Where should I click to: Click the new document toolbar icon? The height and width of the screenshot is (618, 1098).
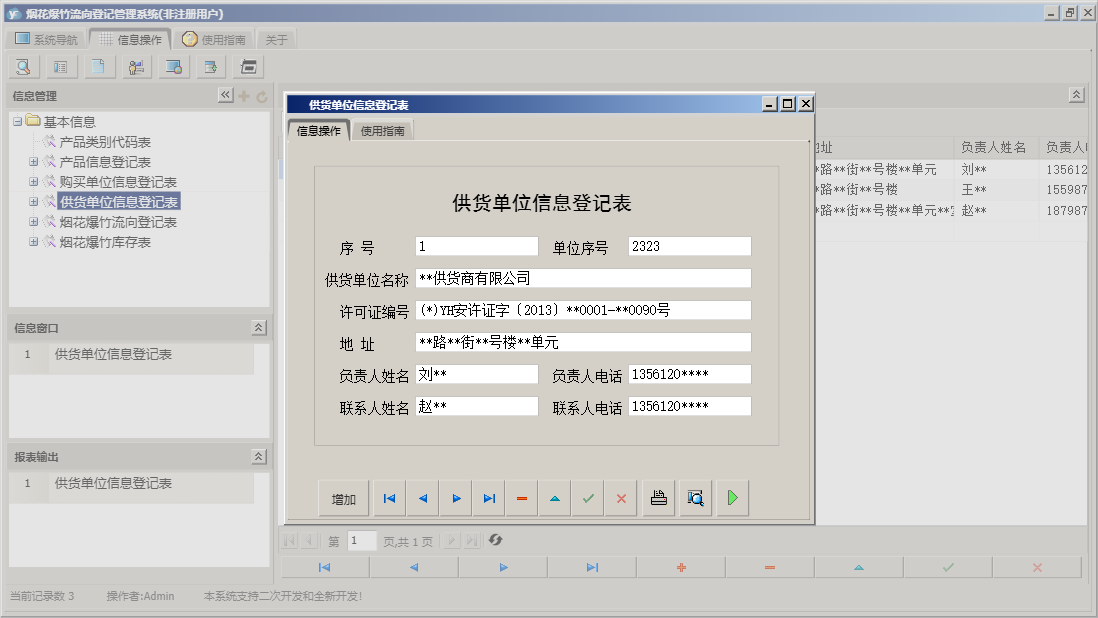coord(99,66)
